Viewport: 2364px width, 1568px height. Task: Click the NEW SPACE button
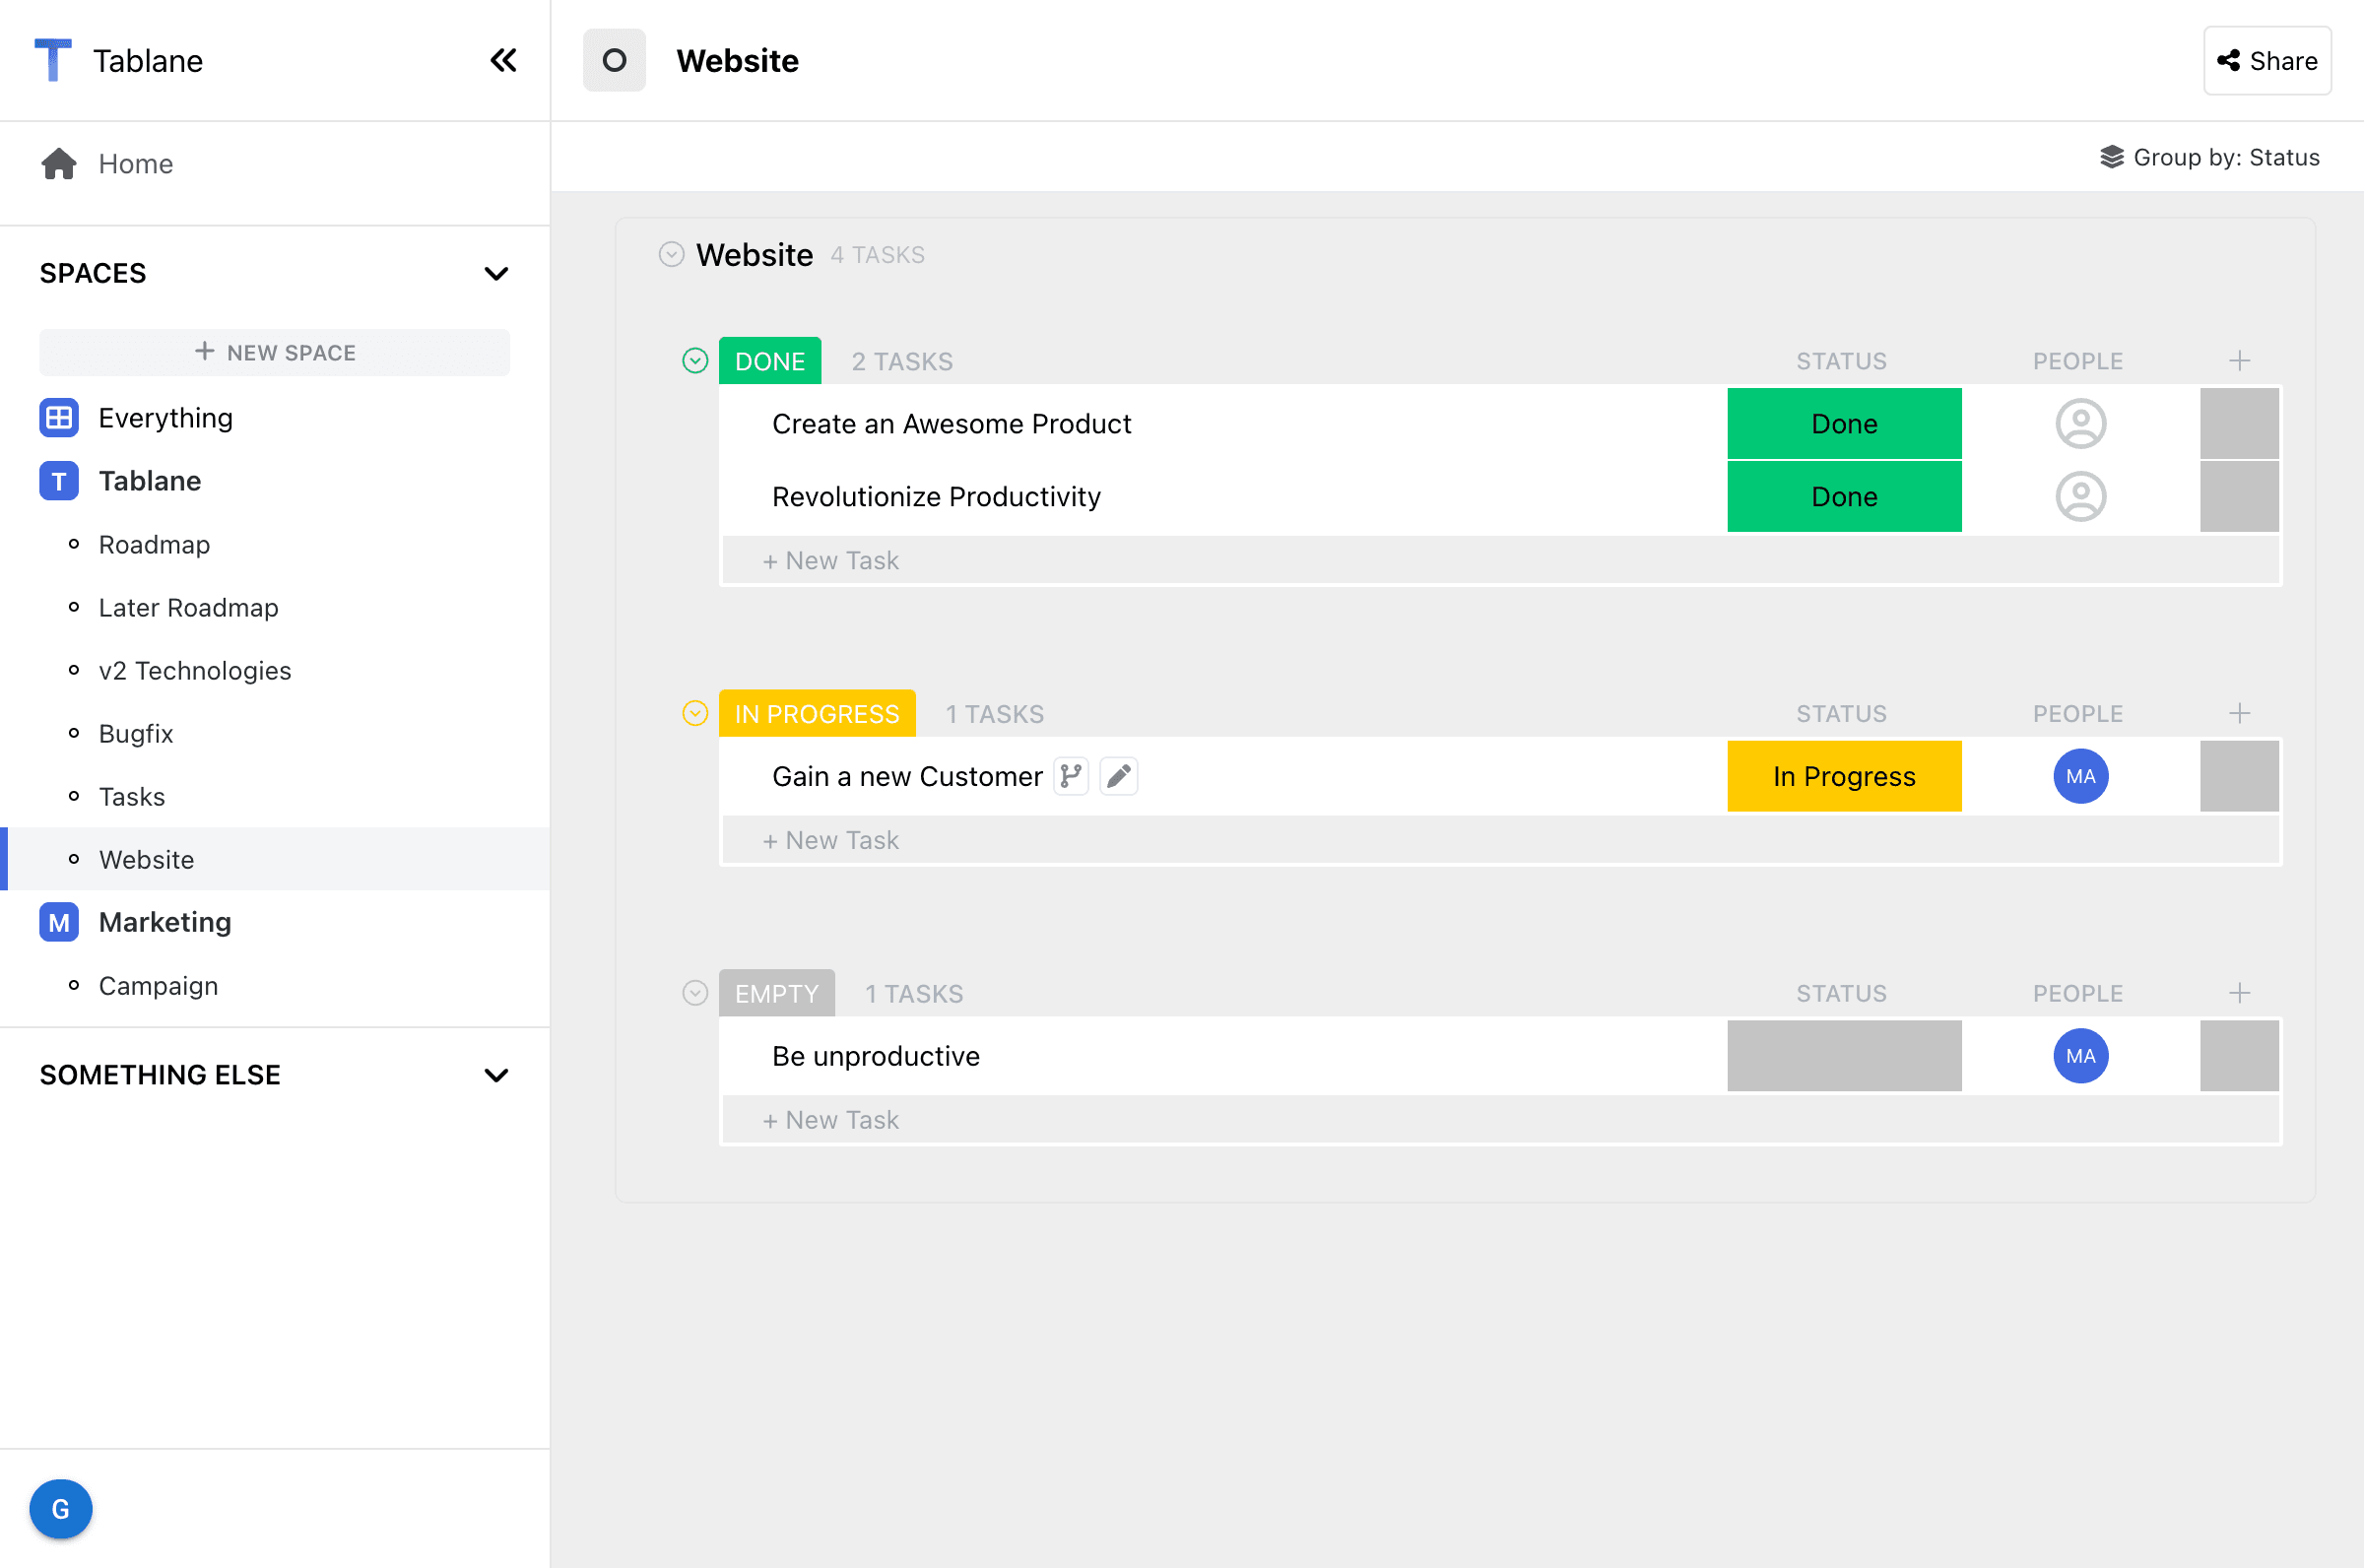[274, 352]
